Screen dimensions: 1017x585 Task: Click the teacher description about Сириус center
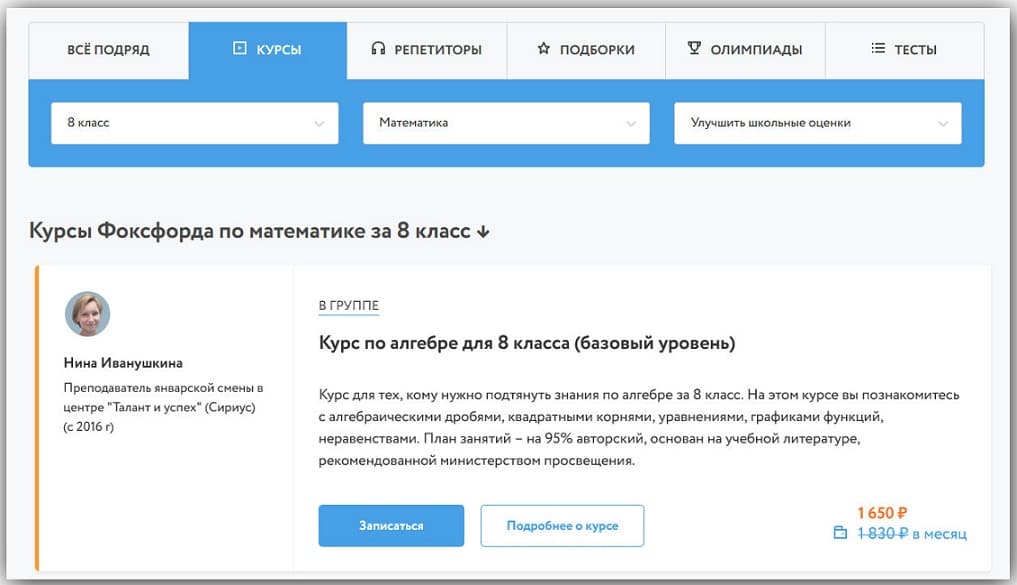pos(163,407)
